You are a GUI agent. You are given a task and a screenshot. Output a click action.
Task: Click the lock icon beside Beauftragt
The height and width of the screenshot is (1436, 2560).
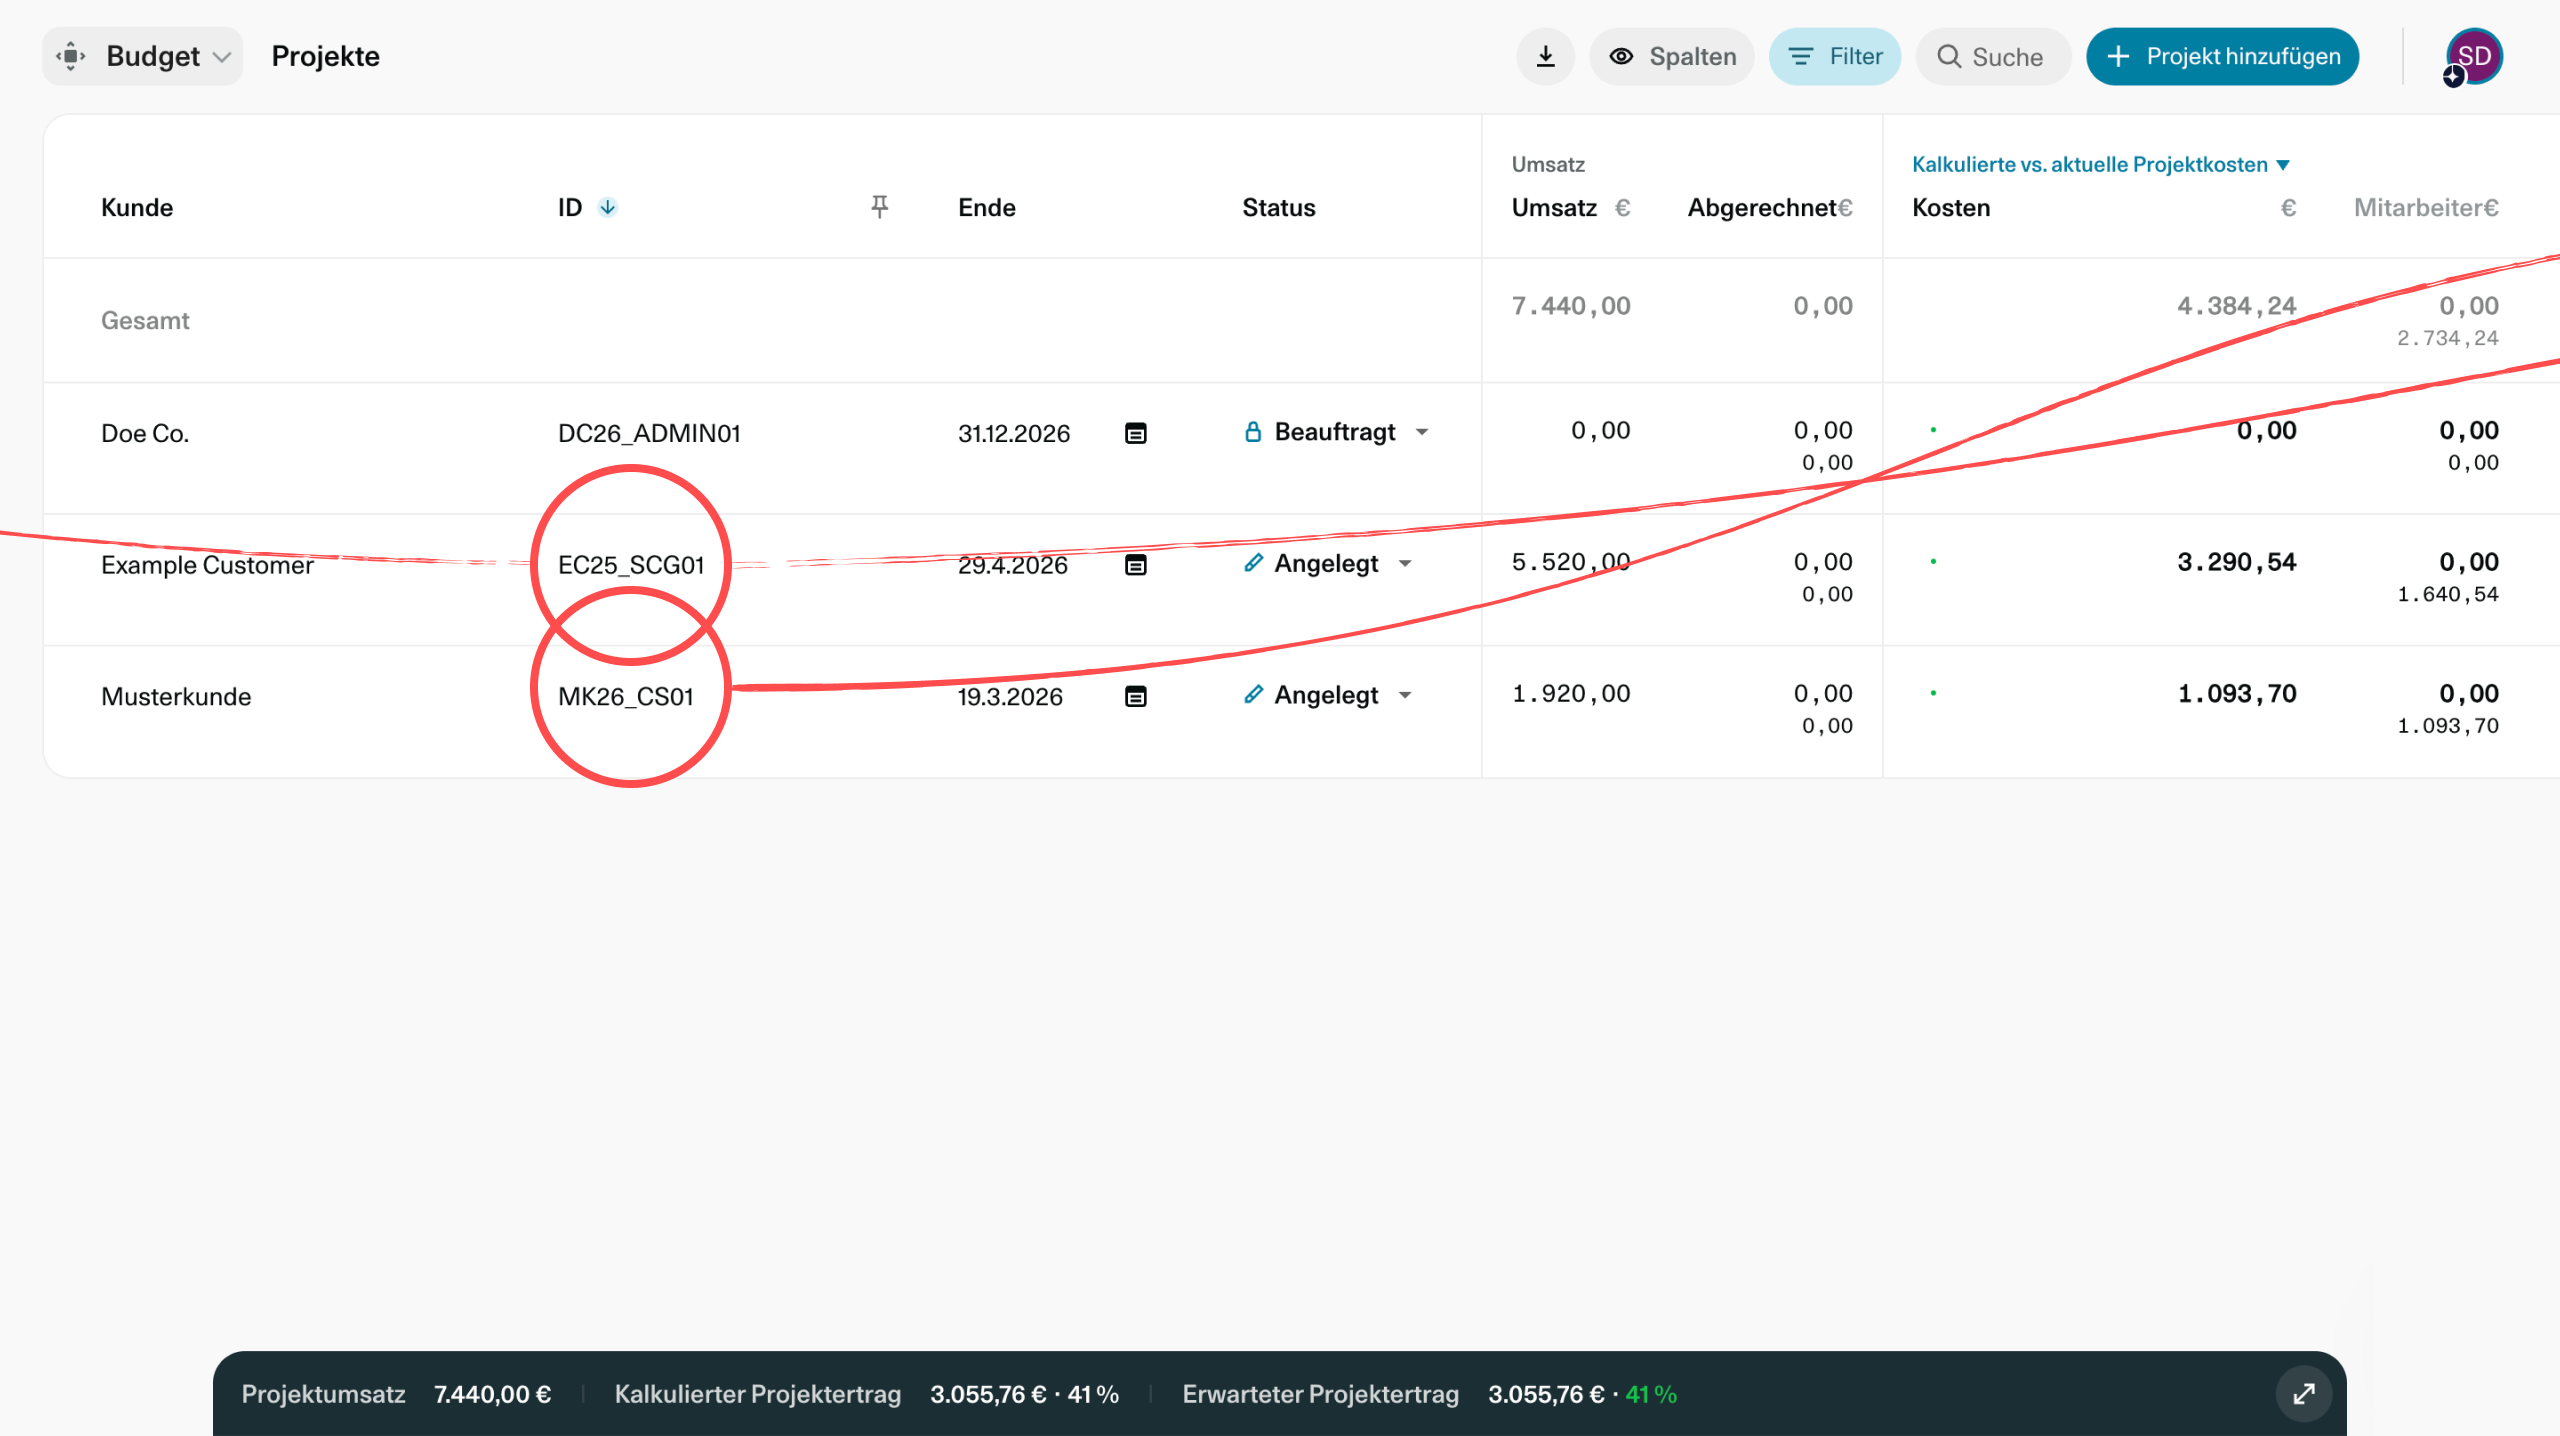(1252, 432)
